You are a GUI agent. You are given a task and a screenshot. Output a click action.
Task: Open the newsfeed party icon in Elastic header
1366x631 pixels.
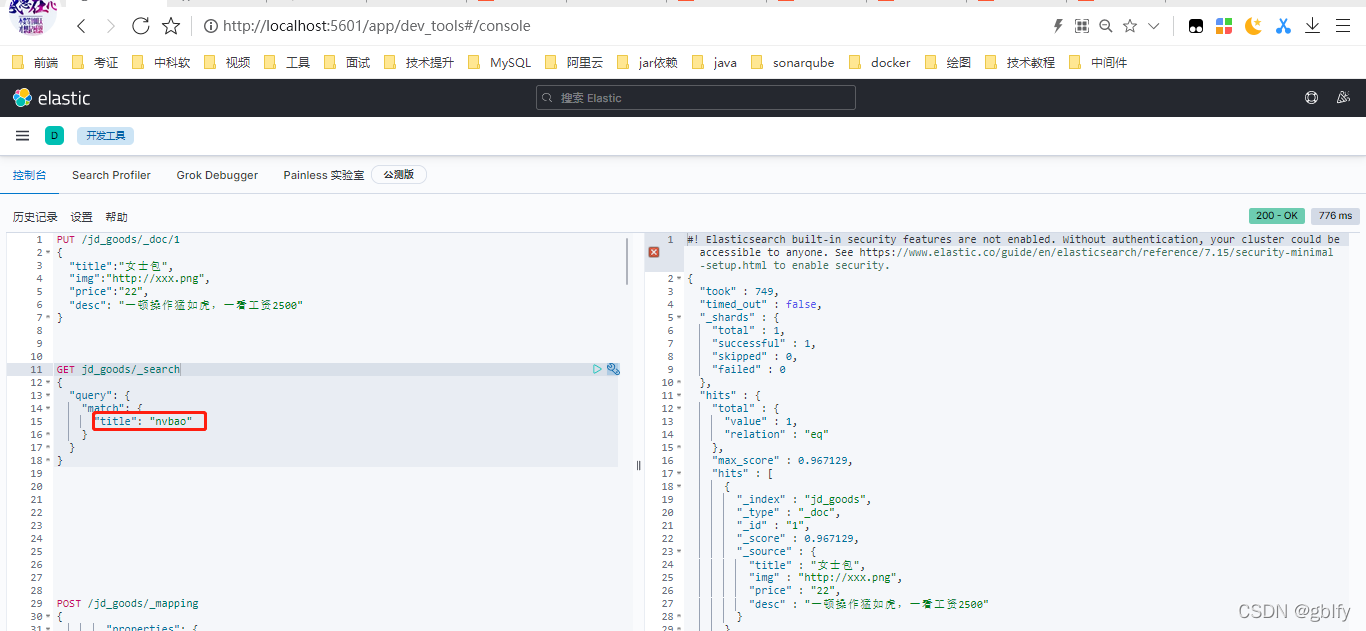(x=1344, y=98)
